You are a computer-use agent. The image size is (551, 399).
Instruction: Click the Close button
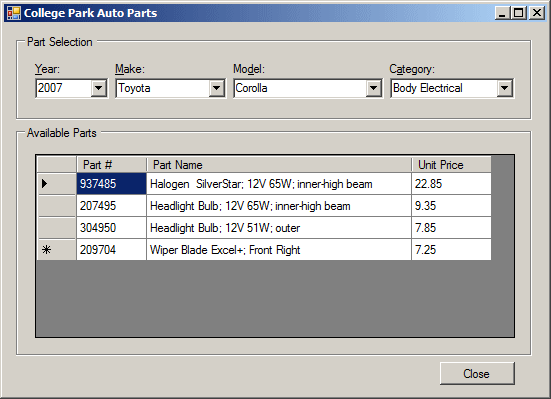point(477,373)
